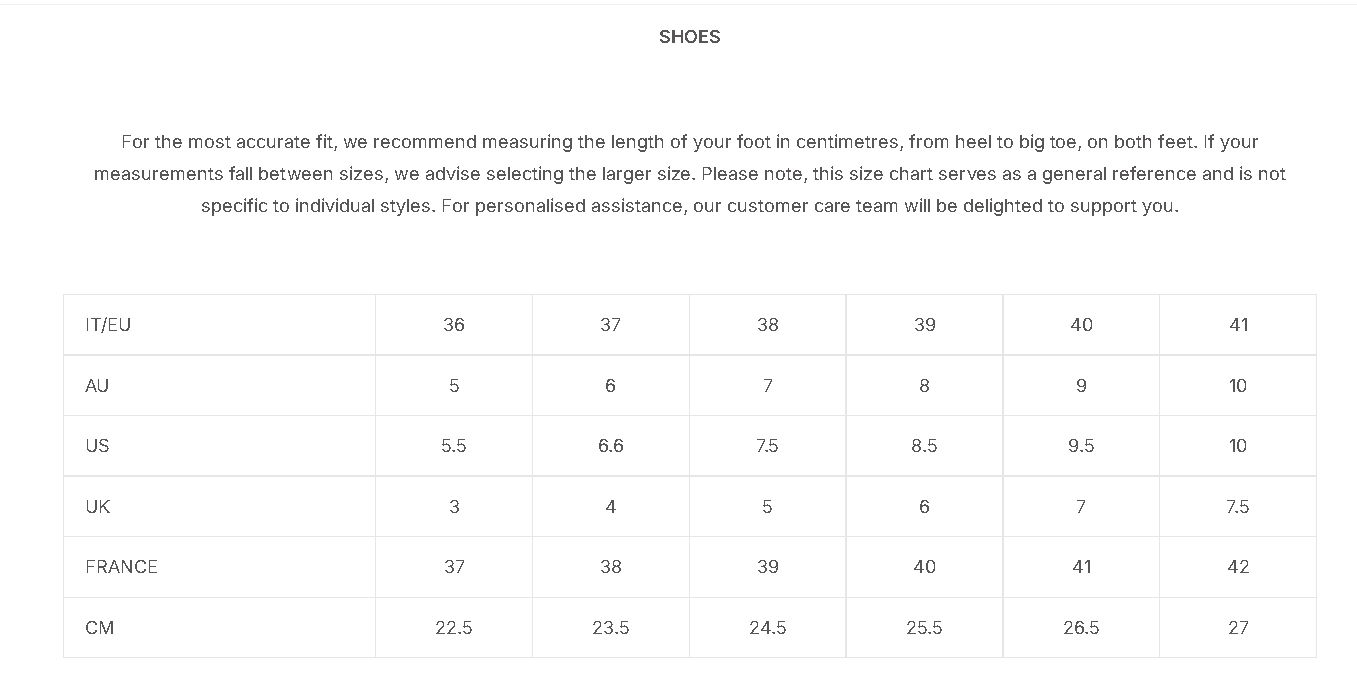Screen dimensions: 1357x688
Task: Select the US size 8.5 cell
Action: [924, 446]
